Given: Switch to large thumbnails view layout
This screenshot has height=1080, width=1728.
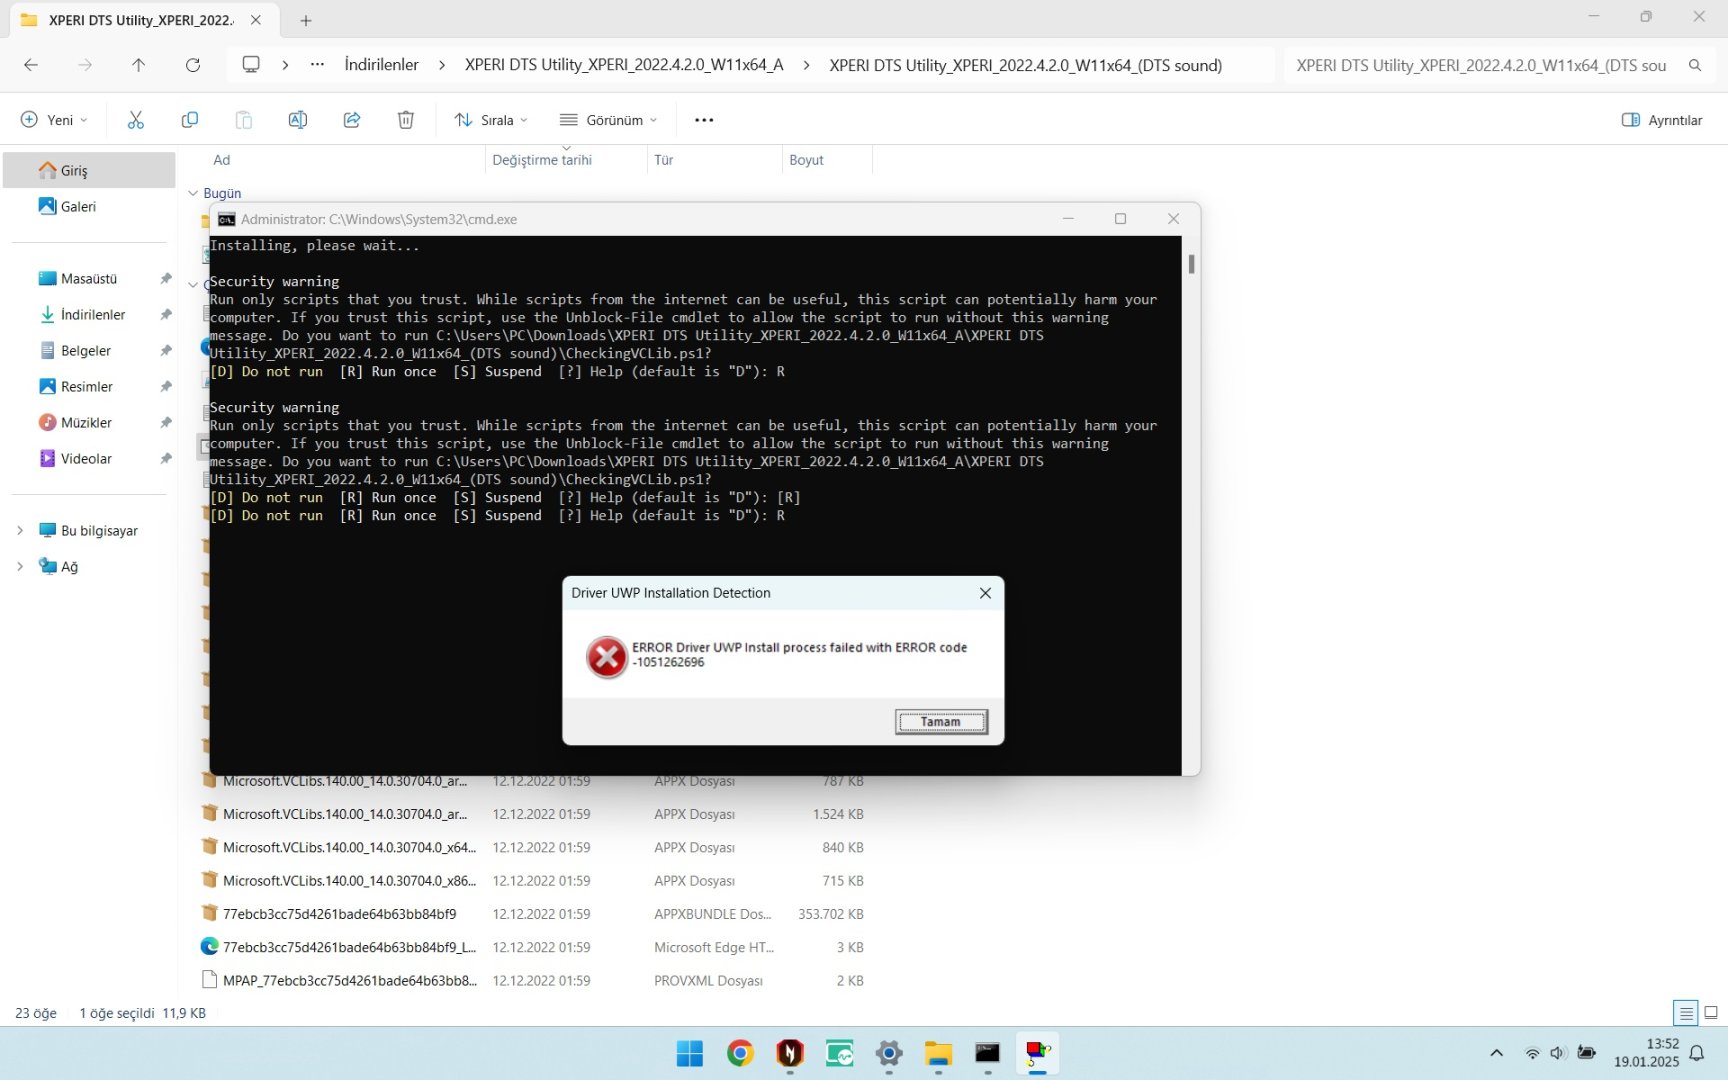Looking at the screenshot, I should [1711, 1013].
